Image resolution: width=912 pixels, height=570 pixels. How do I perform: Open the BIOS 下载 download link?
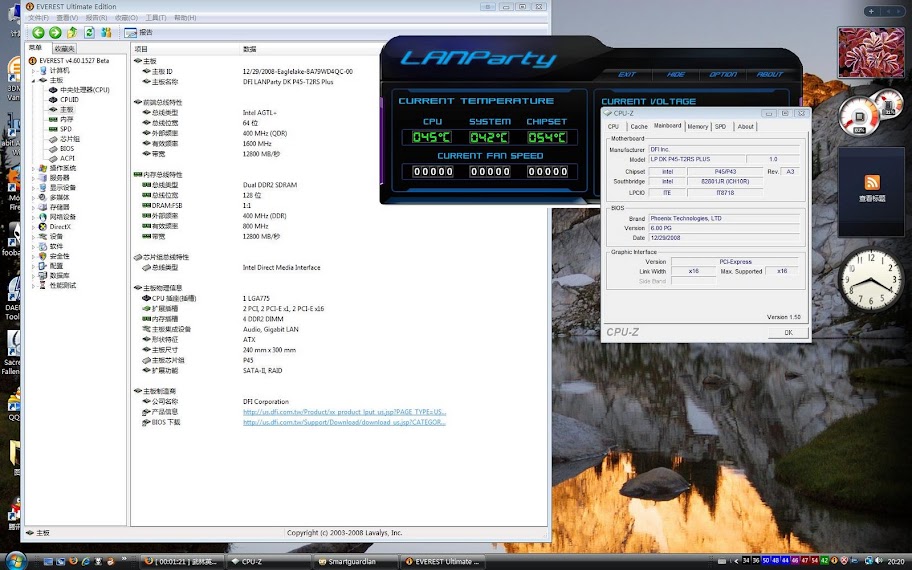[x=344, y=422]
